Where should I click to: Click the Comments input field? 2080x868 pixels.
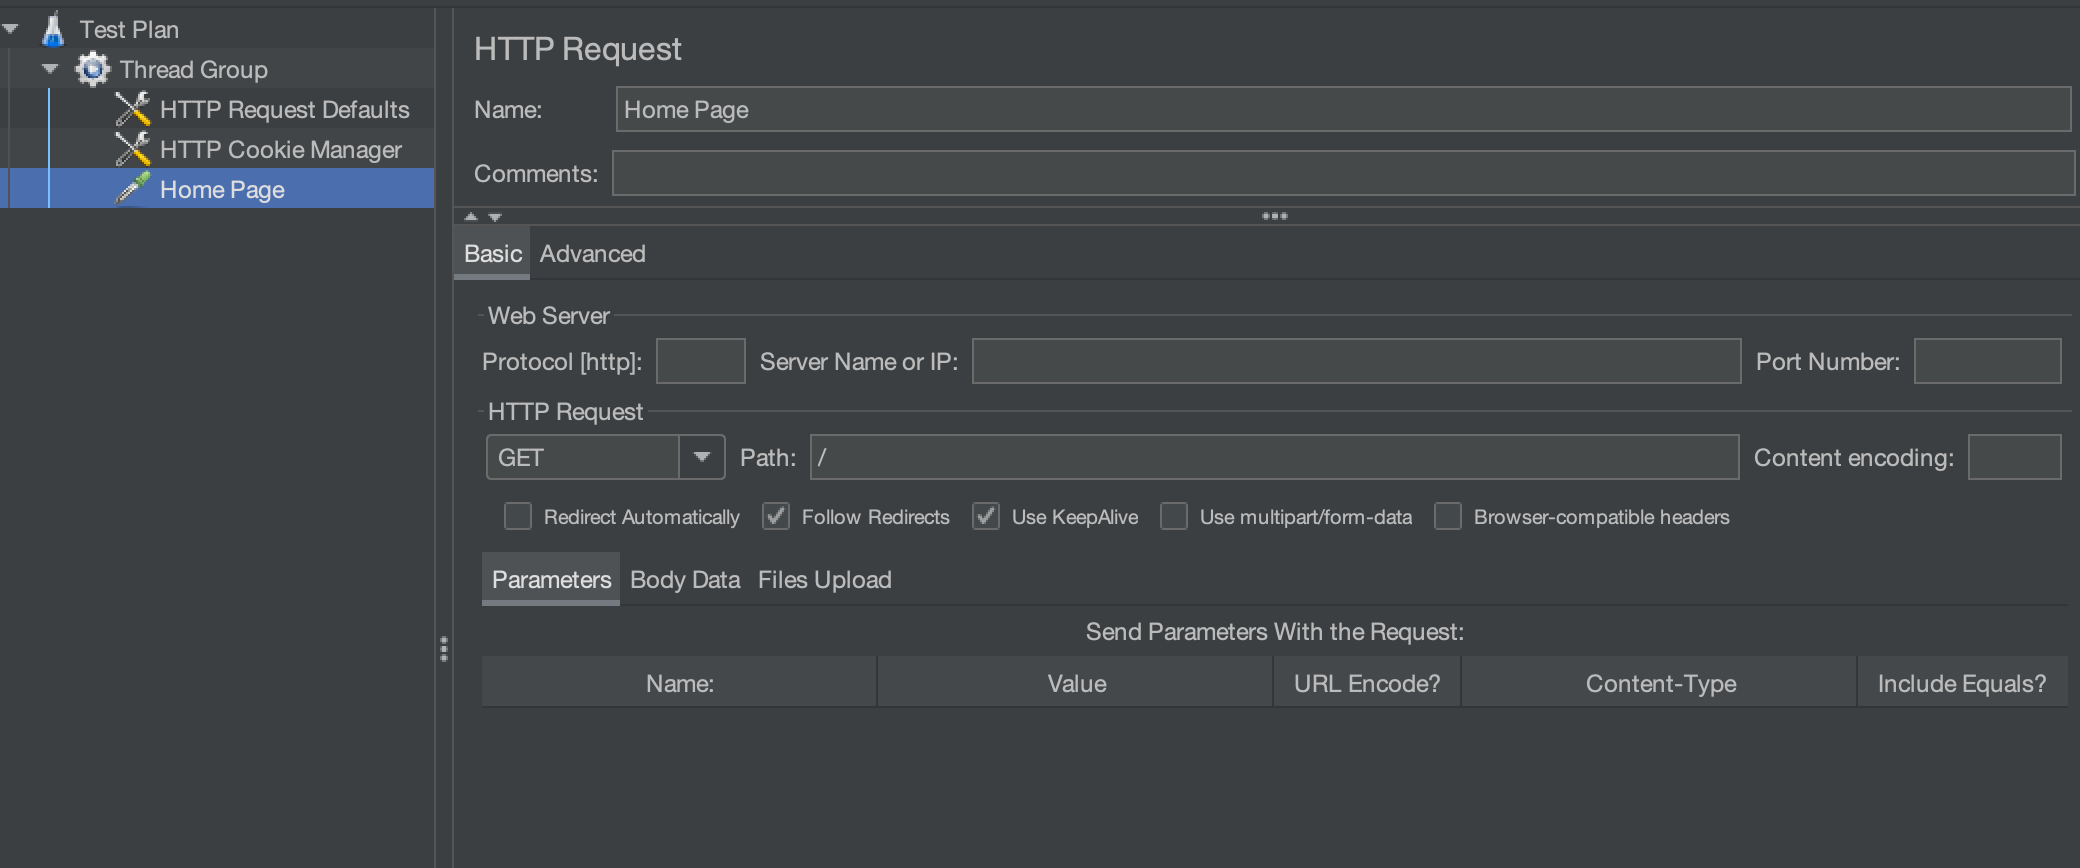[x=1343, y=173]
